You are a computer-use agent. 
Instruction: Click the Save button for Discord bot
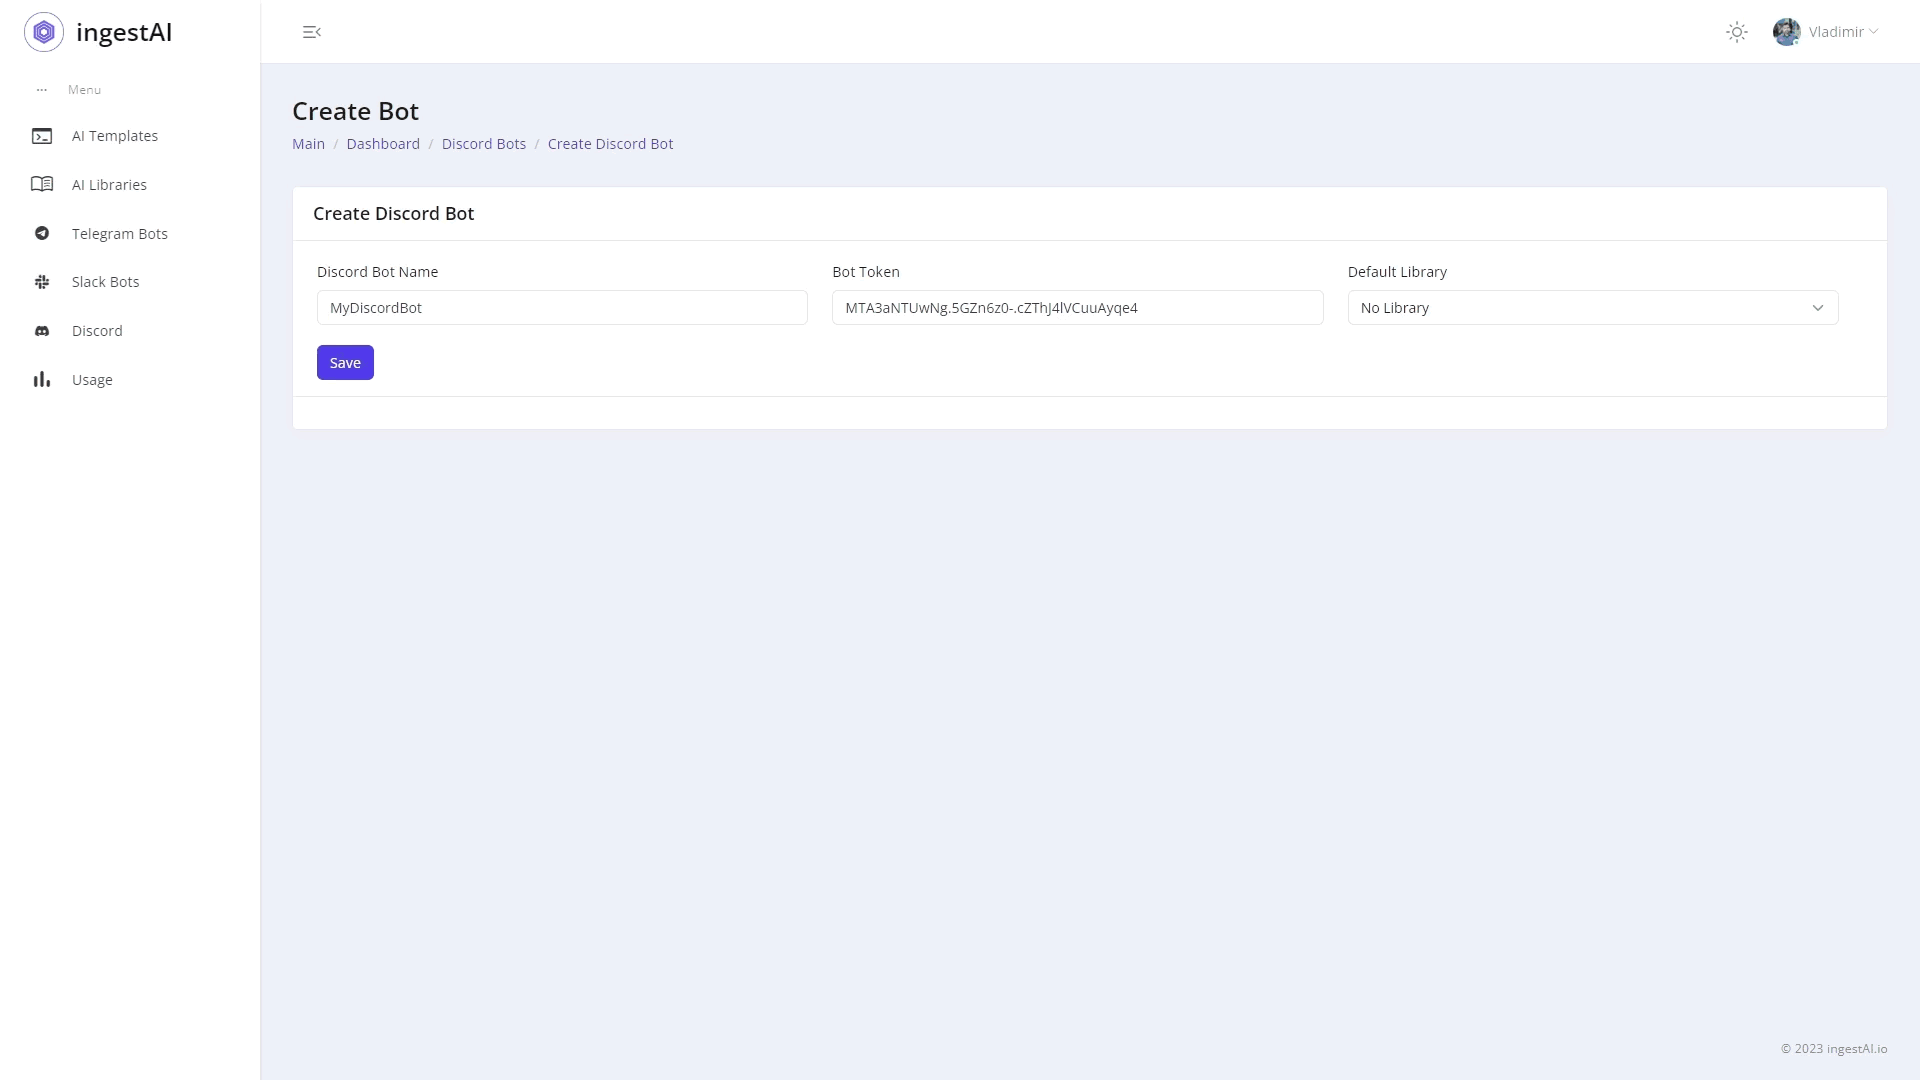(x=345, y=363)
